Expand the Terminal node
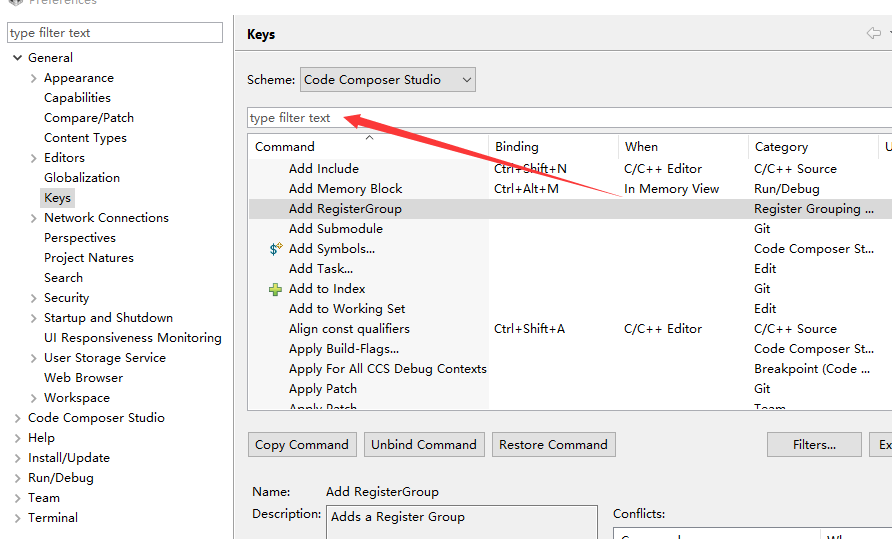Viewport: 892px width, 539px height. pos(18,518)
